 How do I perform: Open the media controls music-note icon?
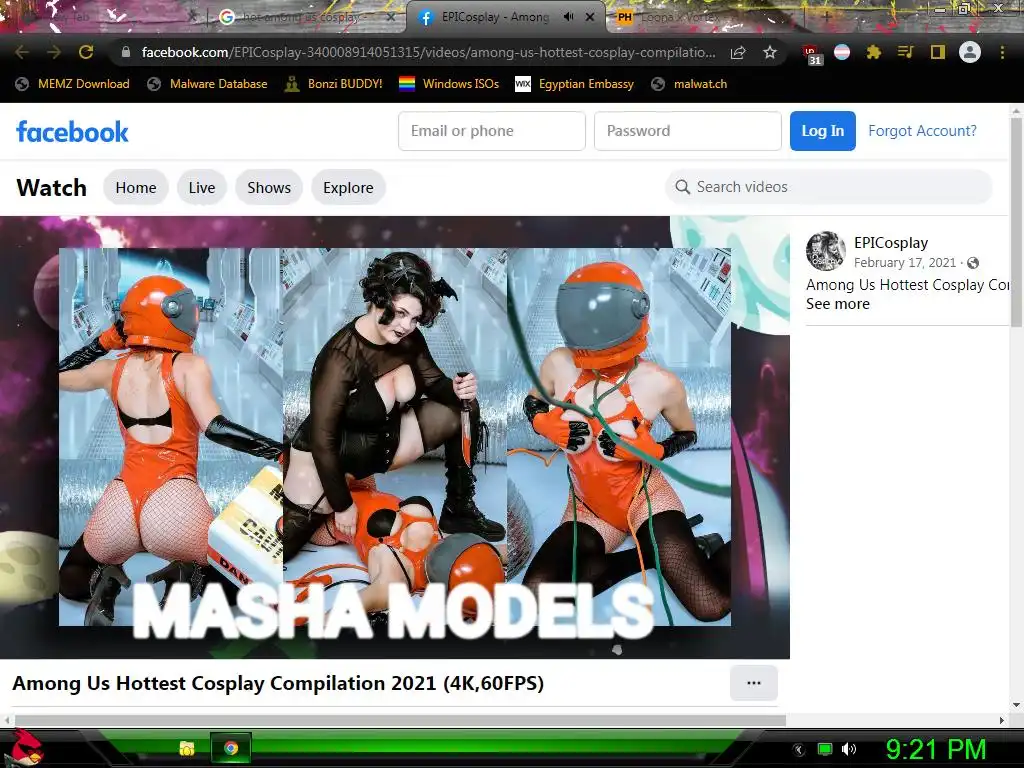pos(905,52)
